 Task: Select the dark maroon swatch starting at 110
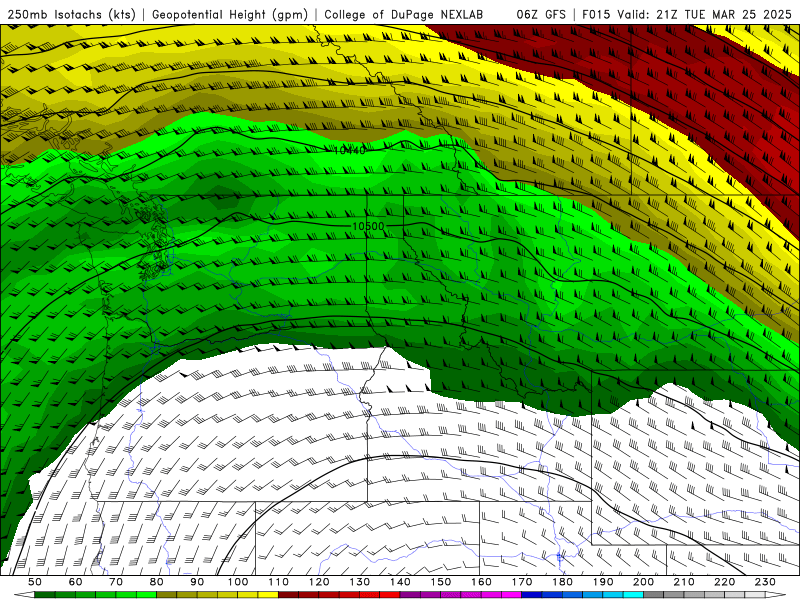288,595
